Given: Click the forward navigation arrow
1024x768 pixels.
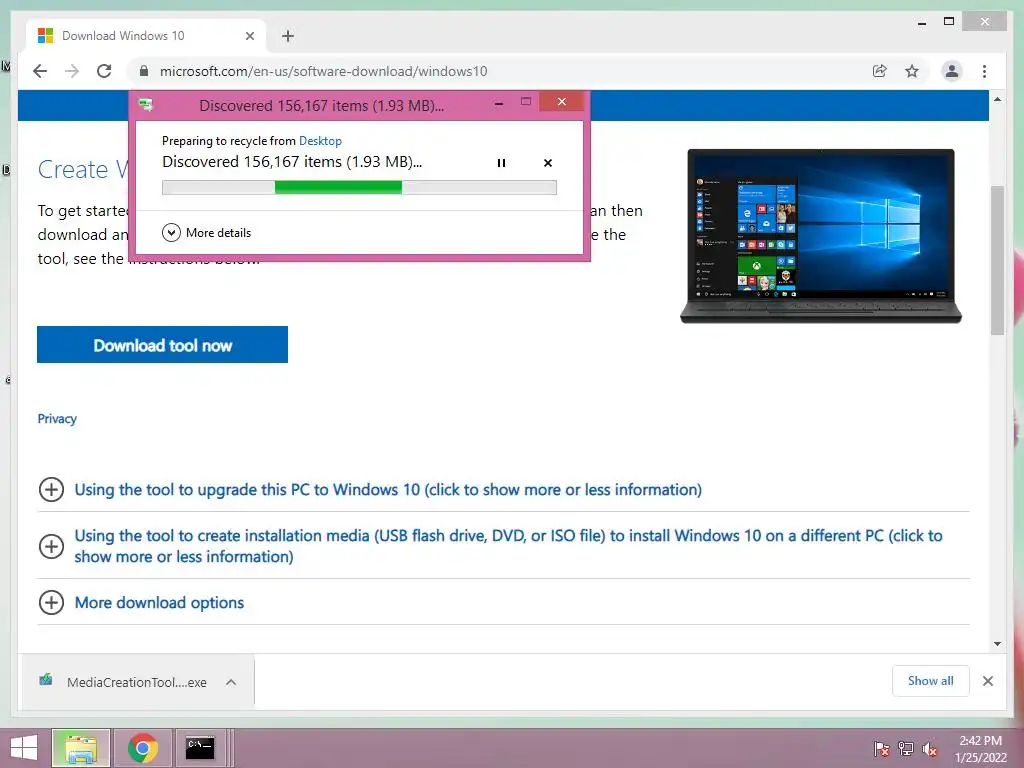Looking at the screenshot, I should pyautogui.click(x=72, y=71).
